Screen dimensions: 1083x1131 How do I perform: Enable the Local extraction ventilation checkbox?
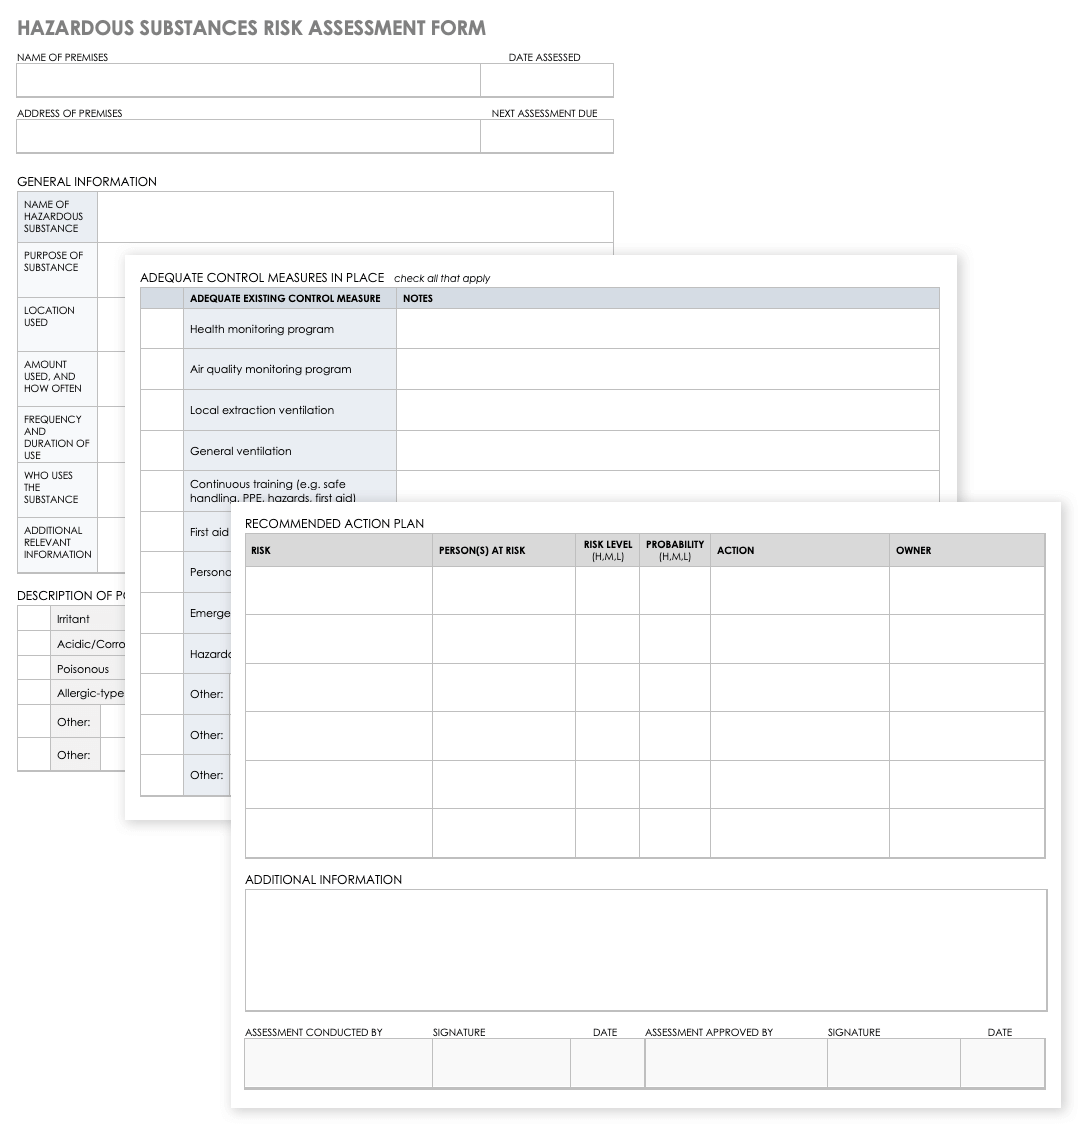tap(161, 410)
